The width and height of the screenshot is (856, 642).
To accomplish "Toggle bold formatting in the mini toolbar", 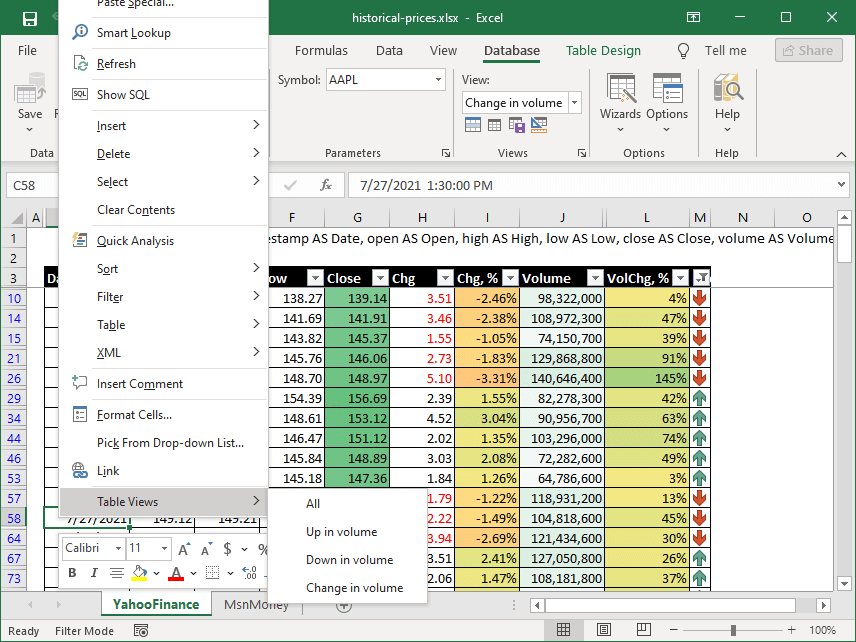I will coord(71,573).
